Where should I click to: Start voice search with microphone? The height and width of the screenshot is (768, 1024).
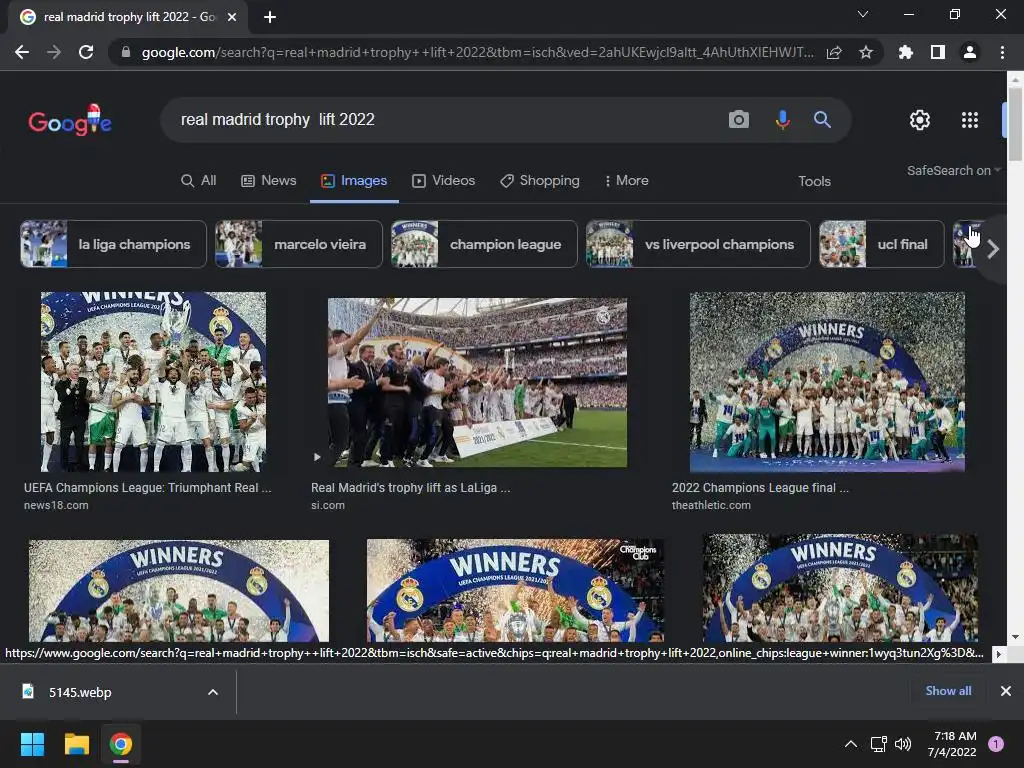pyautogui.click(x=782, y=120)
